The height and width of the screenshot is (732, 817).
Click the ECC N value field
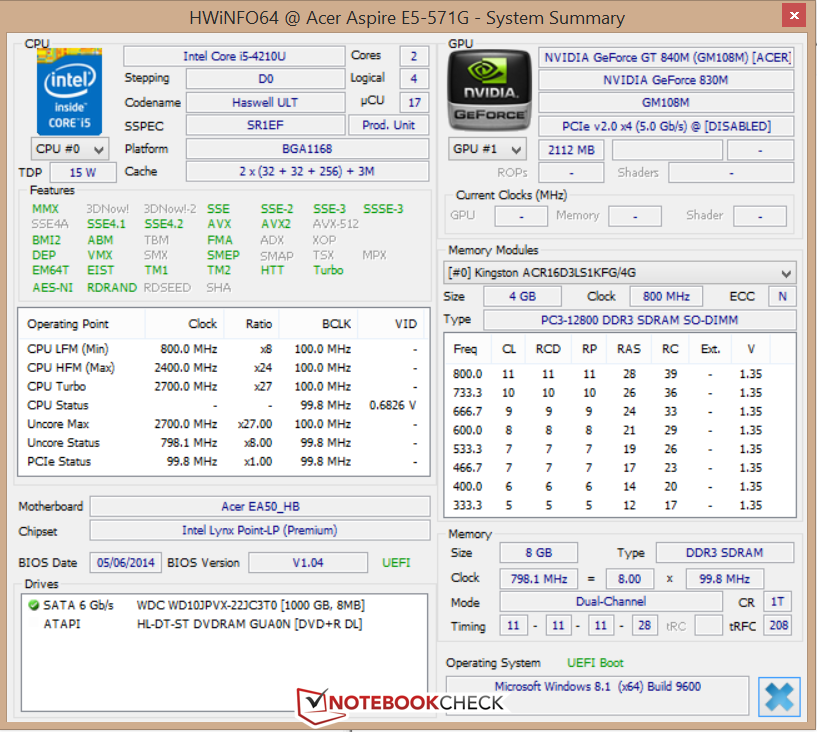pyautogui.click(x=782, y=296)
